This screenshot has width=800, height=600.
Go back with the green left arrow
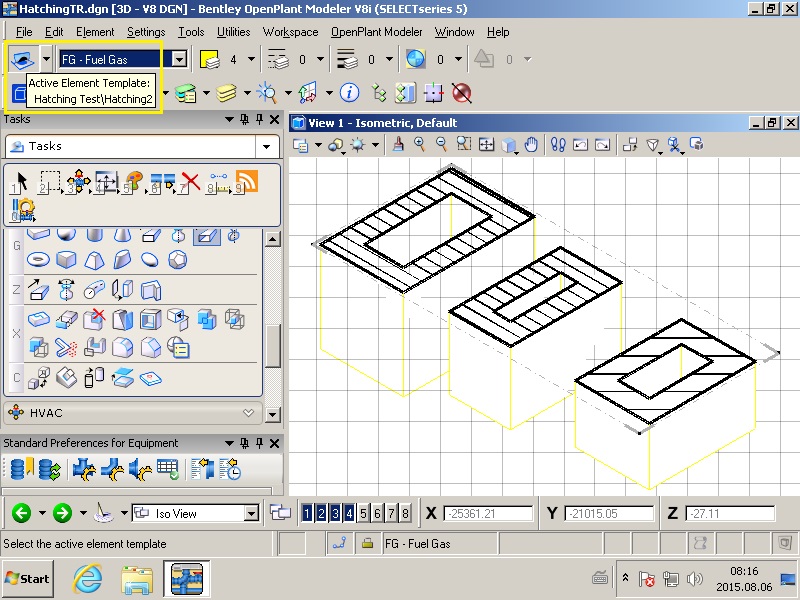coord(21,512)
